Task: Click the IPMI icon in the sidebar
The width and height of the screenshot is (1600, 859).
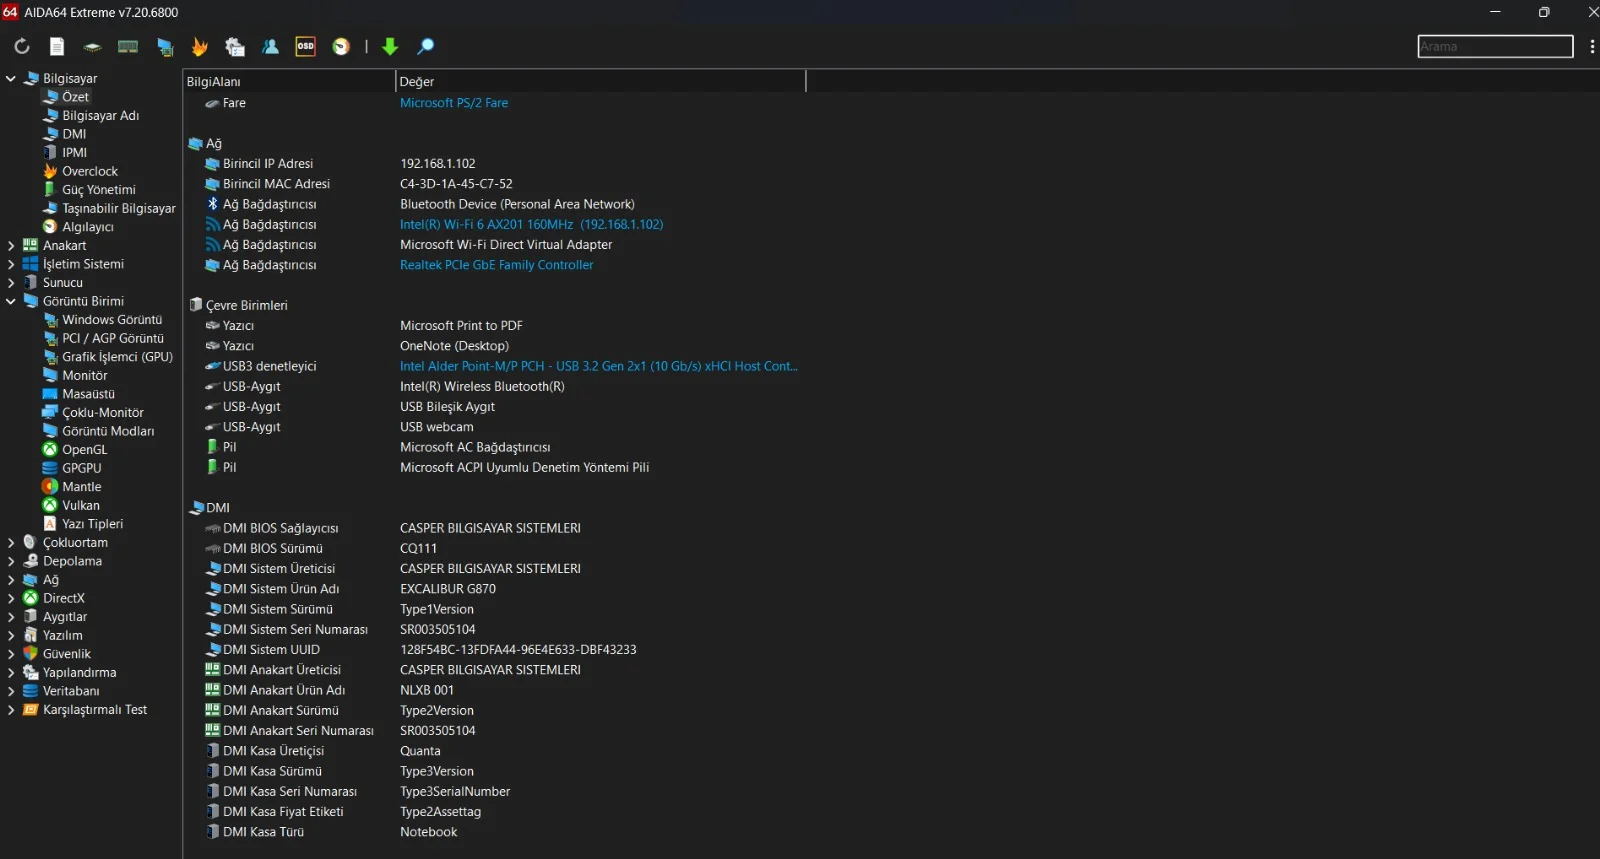Action: pyautogui.click(x=50, y=152)
